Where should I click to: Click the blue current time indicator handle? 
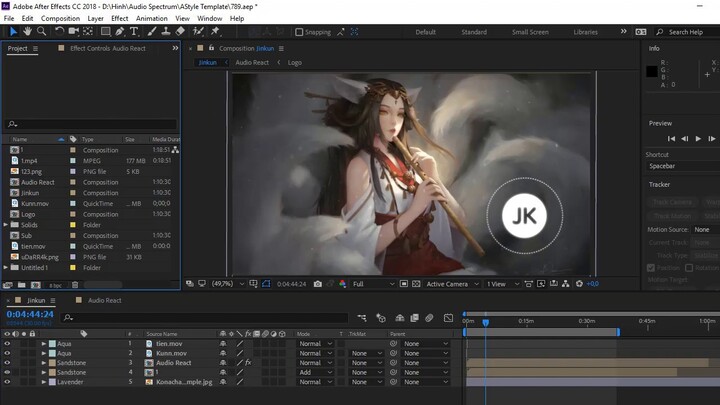[485, 323]
